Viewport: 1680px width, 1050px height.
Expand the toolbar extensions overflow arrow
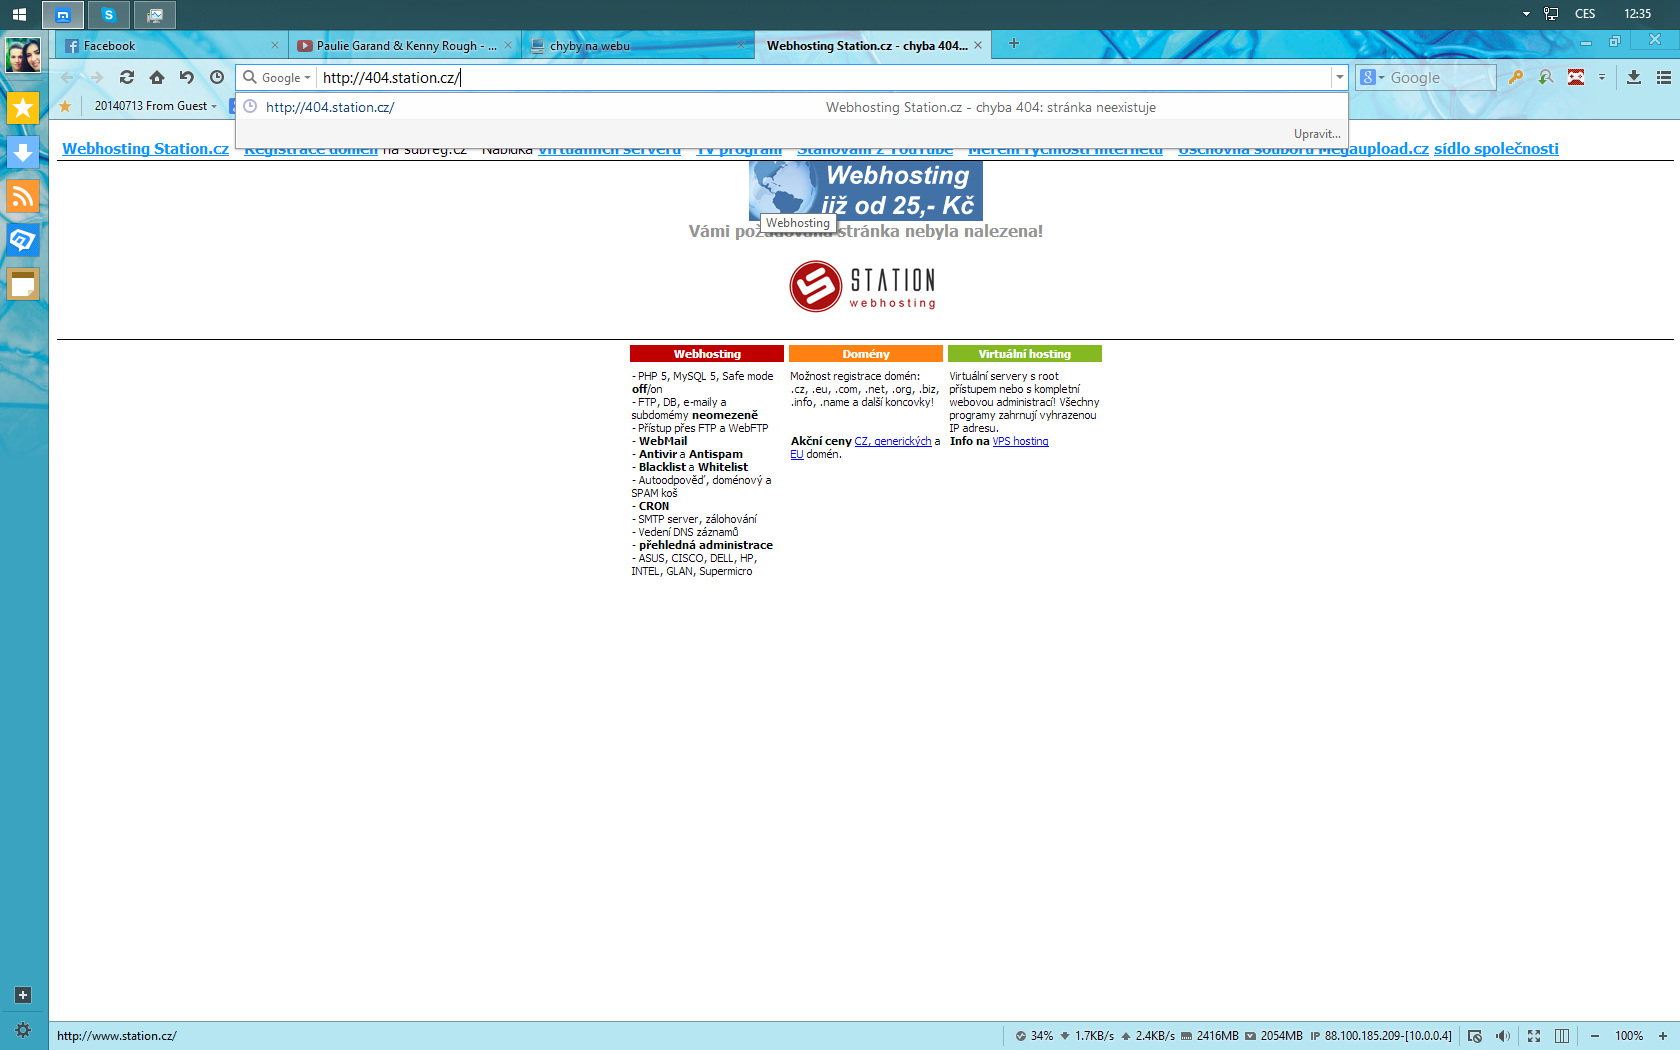(1602, 77)
